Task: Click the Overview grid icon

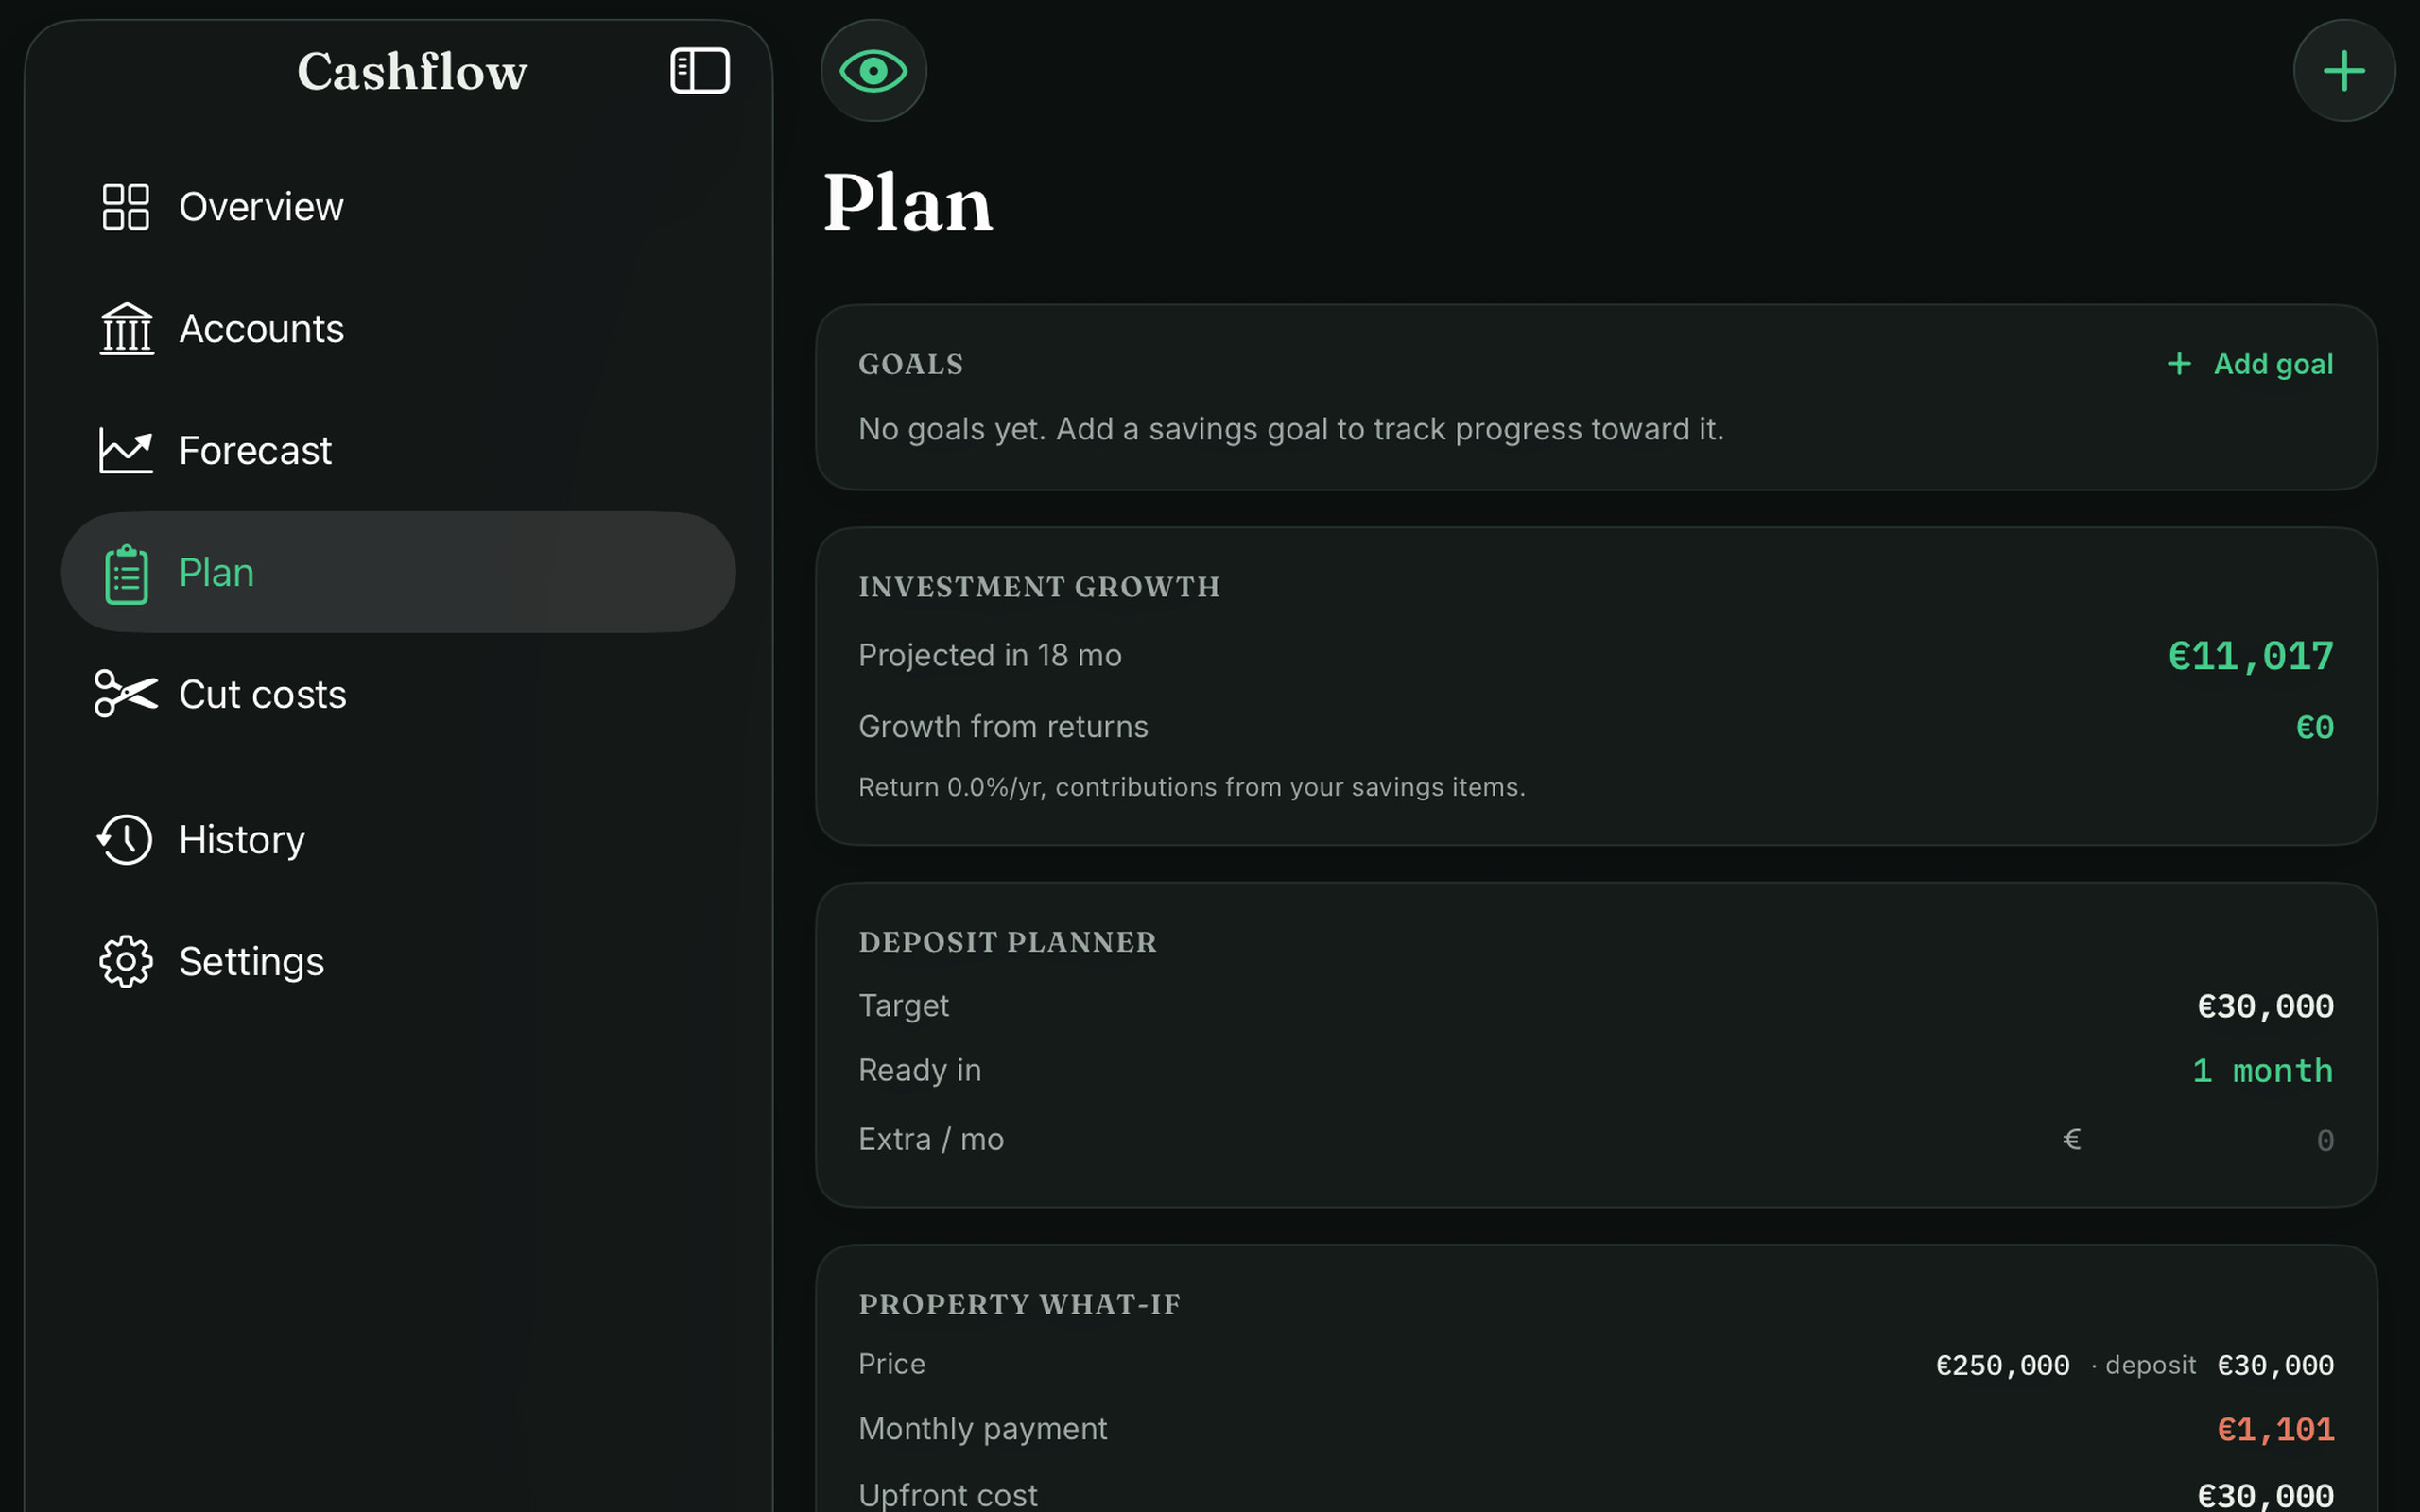Action: (x=126, y=207)
